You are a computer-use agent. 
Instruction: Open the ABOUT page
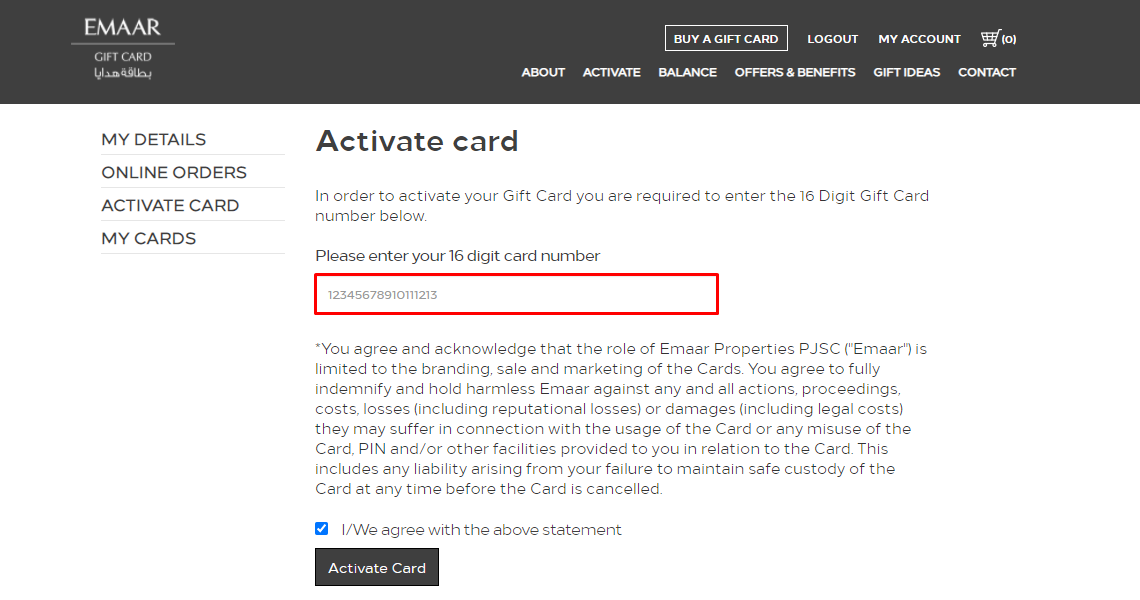[543, 72]
